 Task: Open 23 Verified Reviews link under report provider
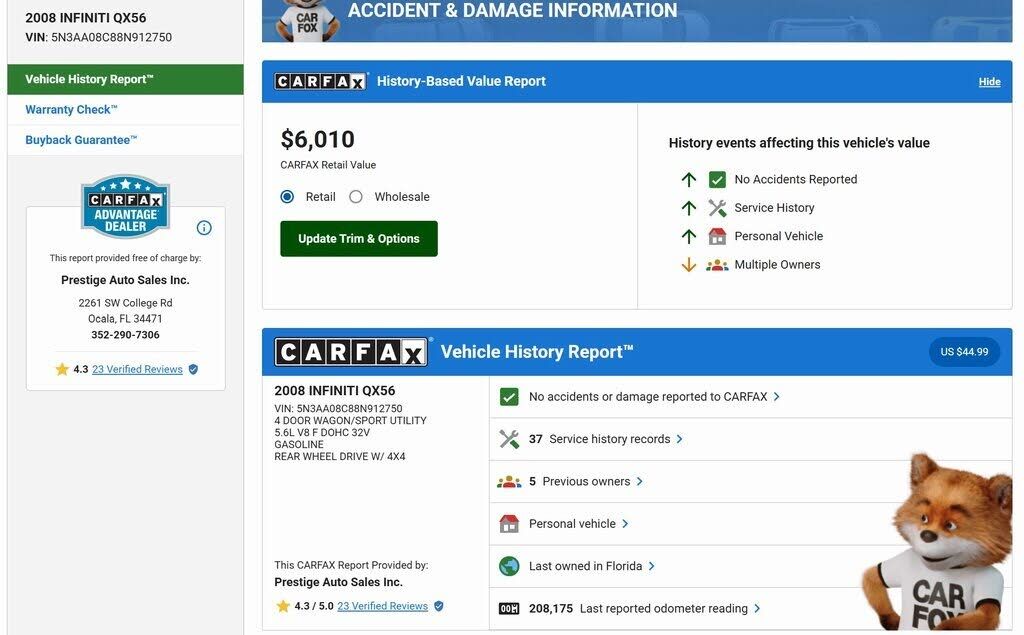click(x=382, y=606)
